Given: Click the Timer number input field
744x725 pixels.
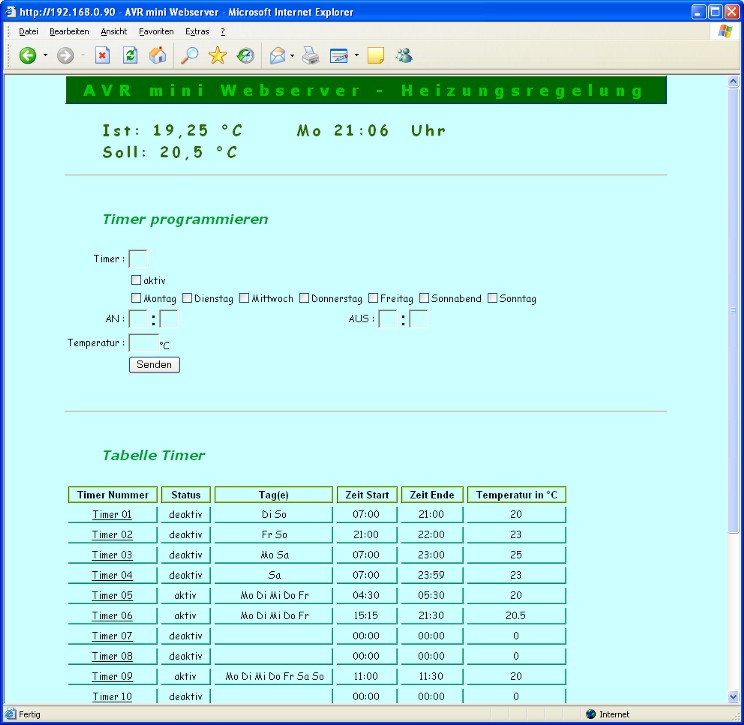Looking at the screenshot, I should (138, 259).
